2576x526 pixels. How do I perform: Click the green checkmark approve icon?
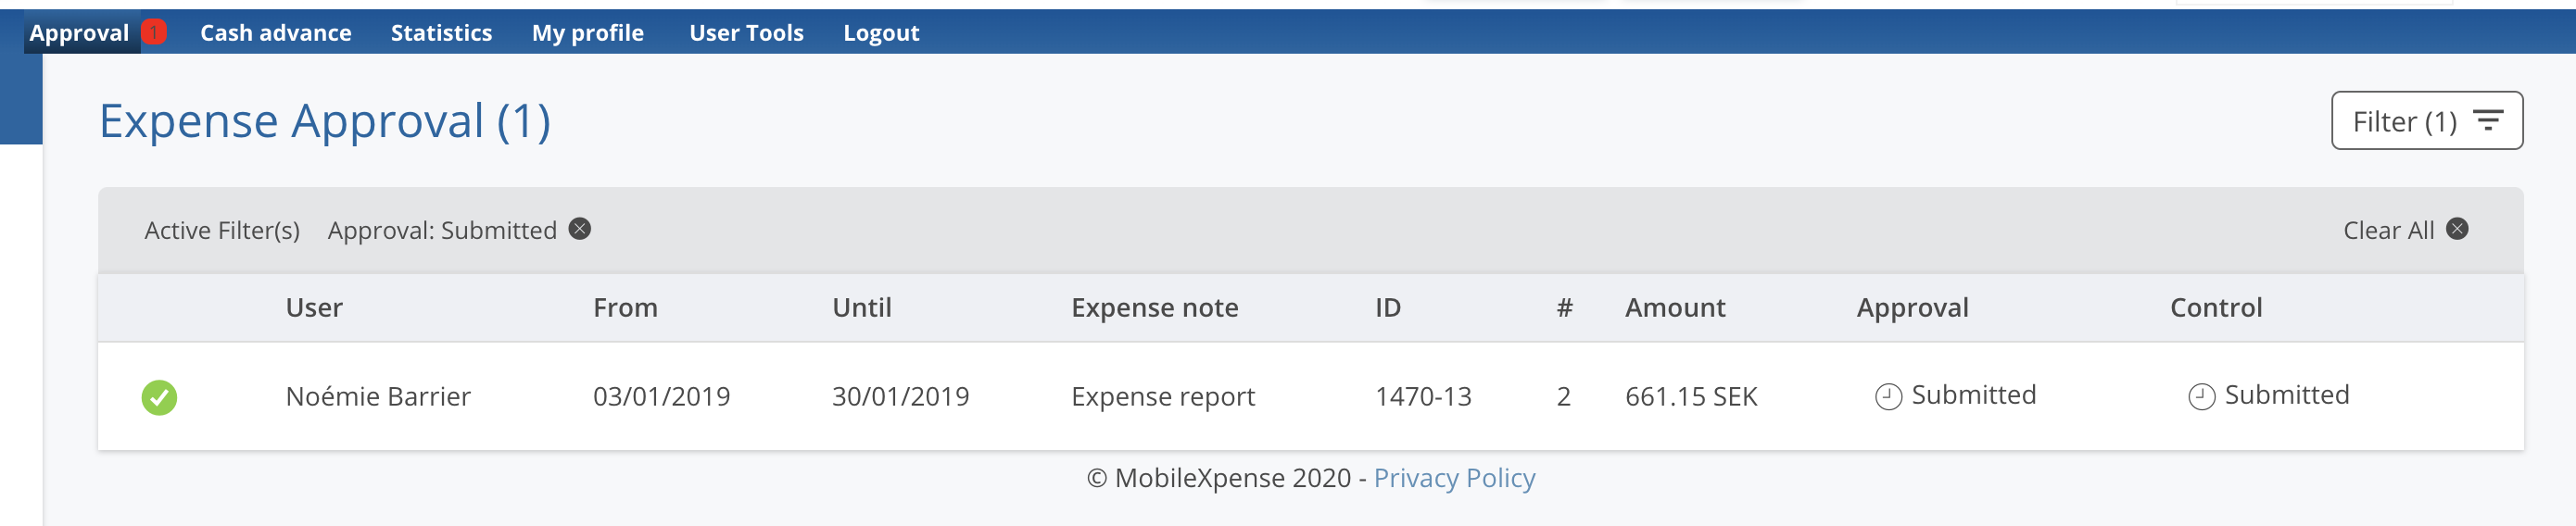(x=159, y=397)
